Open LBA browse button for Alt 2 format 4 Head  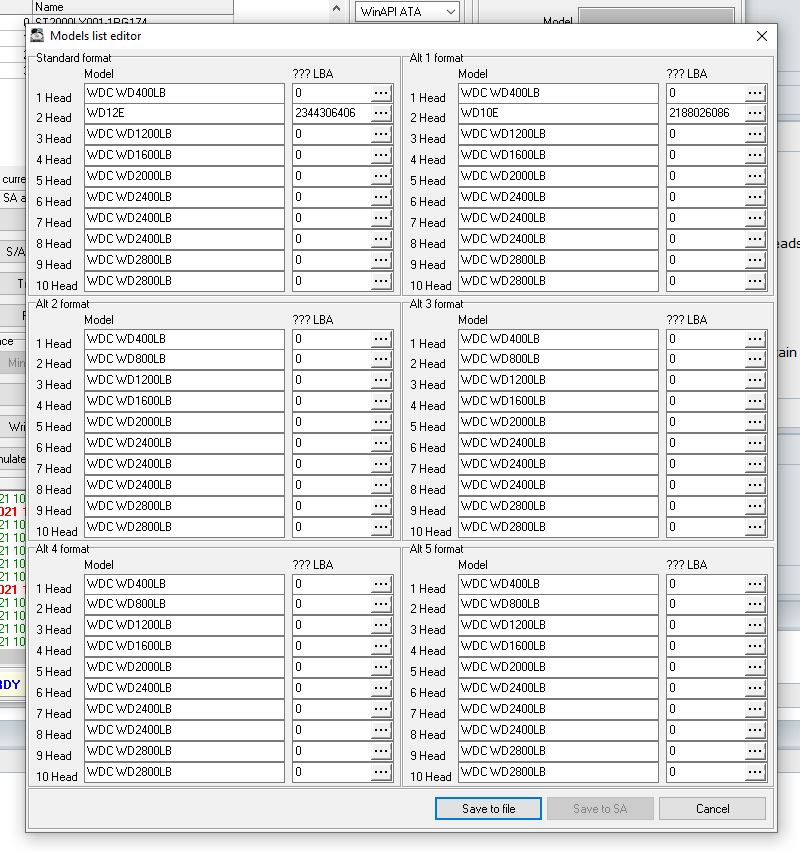pos(381,401)
